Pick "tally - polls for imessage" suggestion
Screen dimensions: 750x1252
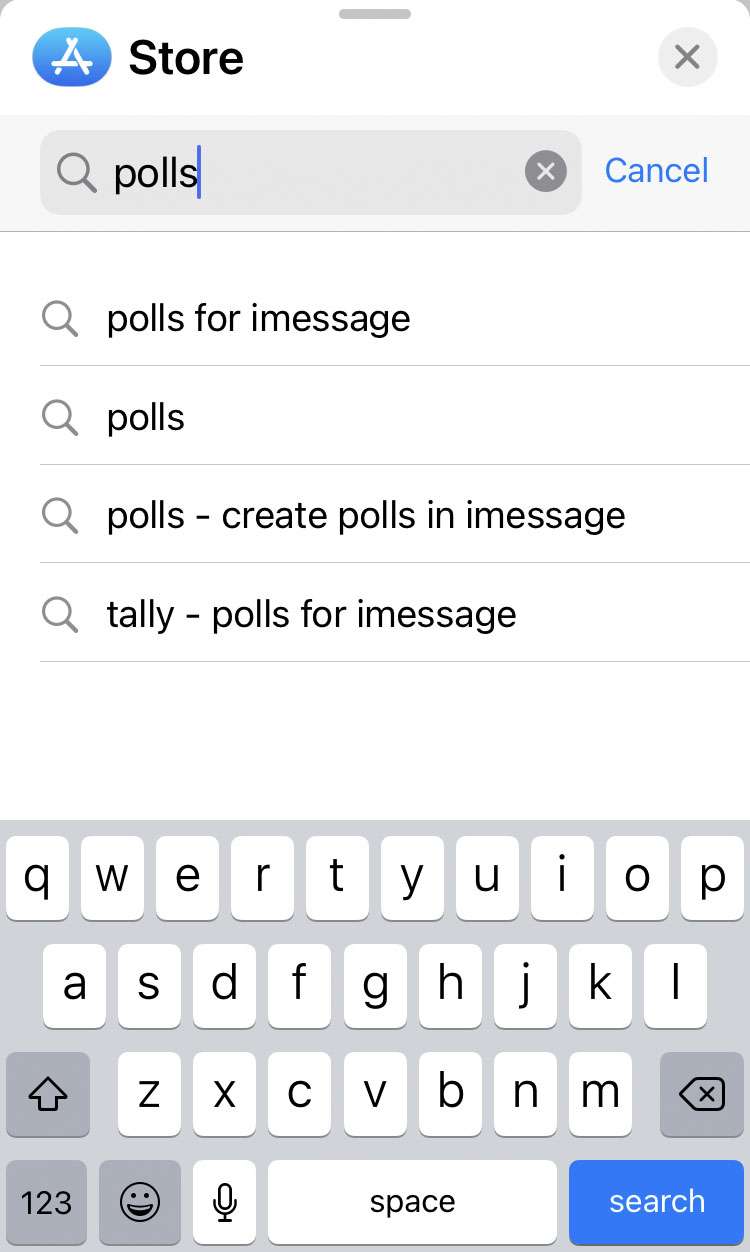tap(311, 614)
